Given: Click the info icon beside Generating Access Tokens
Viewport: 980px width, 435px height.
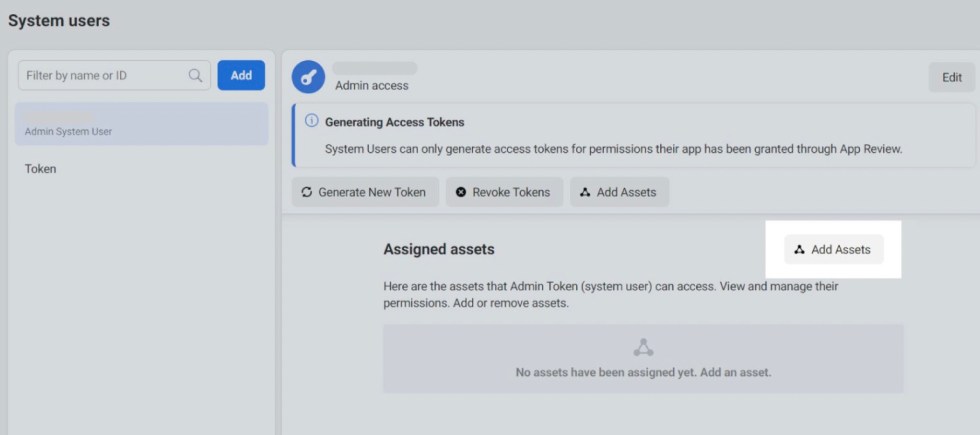Looking at the screenshot, I should pyautogui.click(x=311, y=122).
